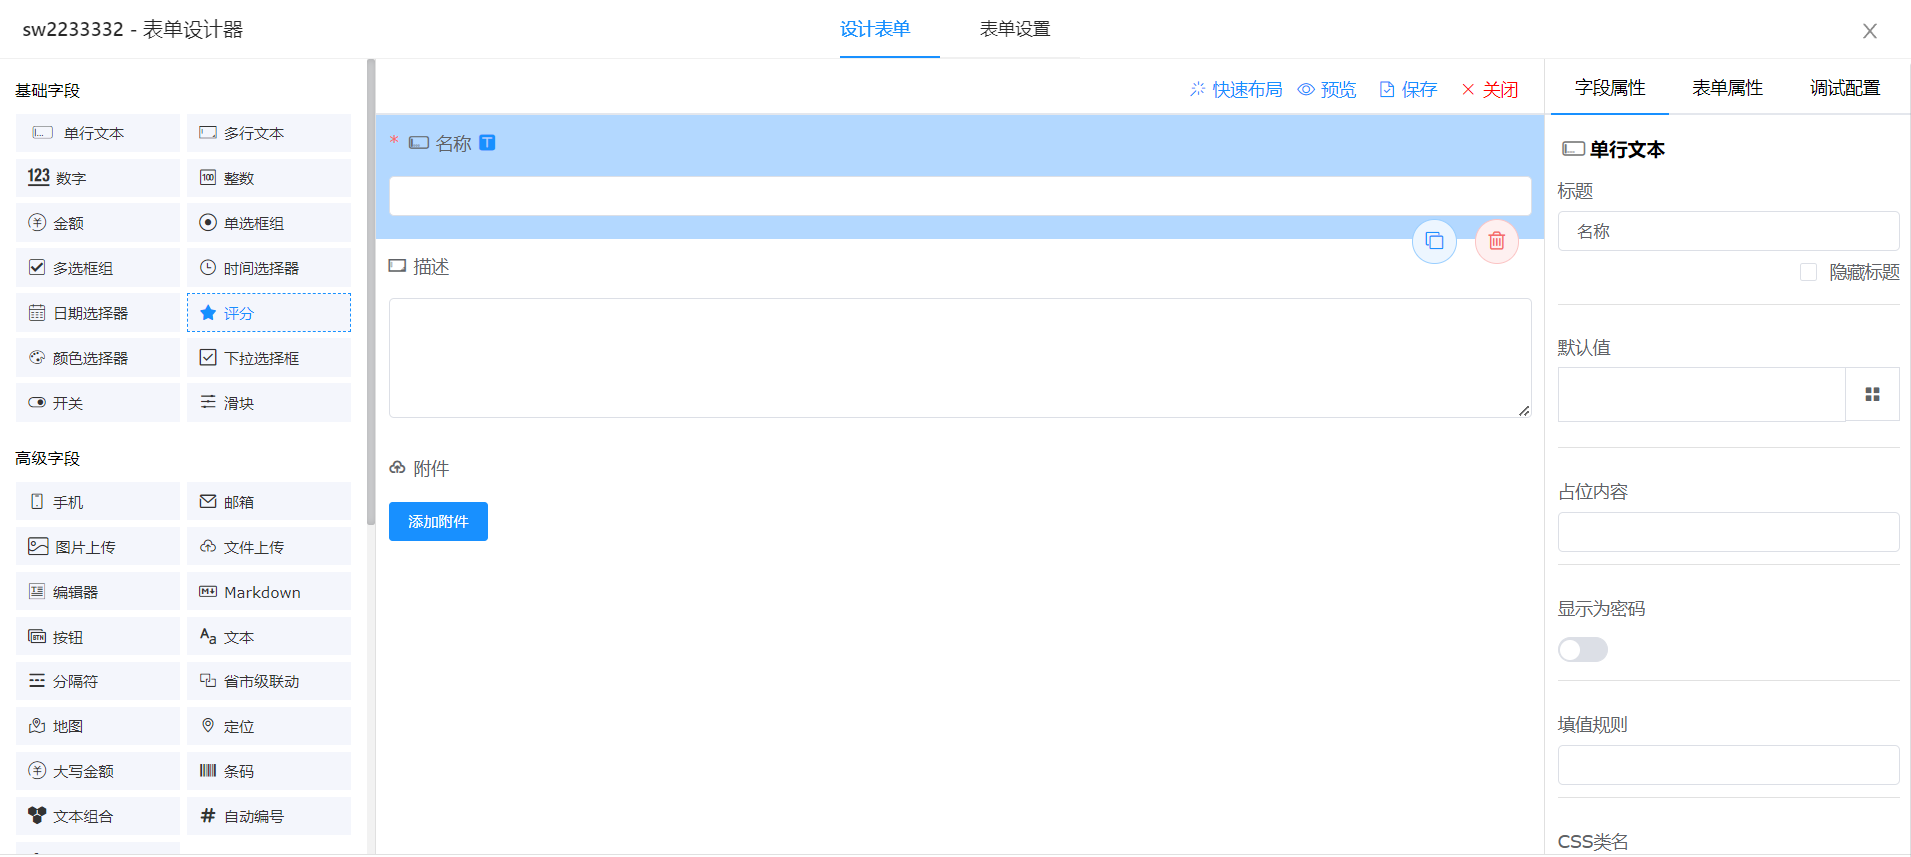Switch to the 设计表单 tab
Screen dimensions: 1911x857
pyautogui.click(x=875, y=29)
